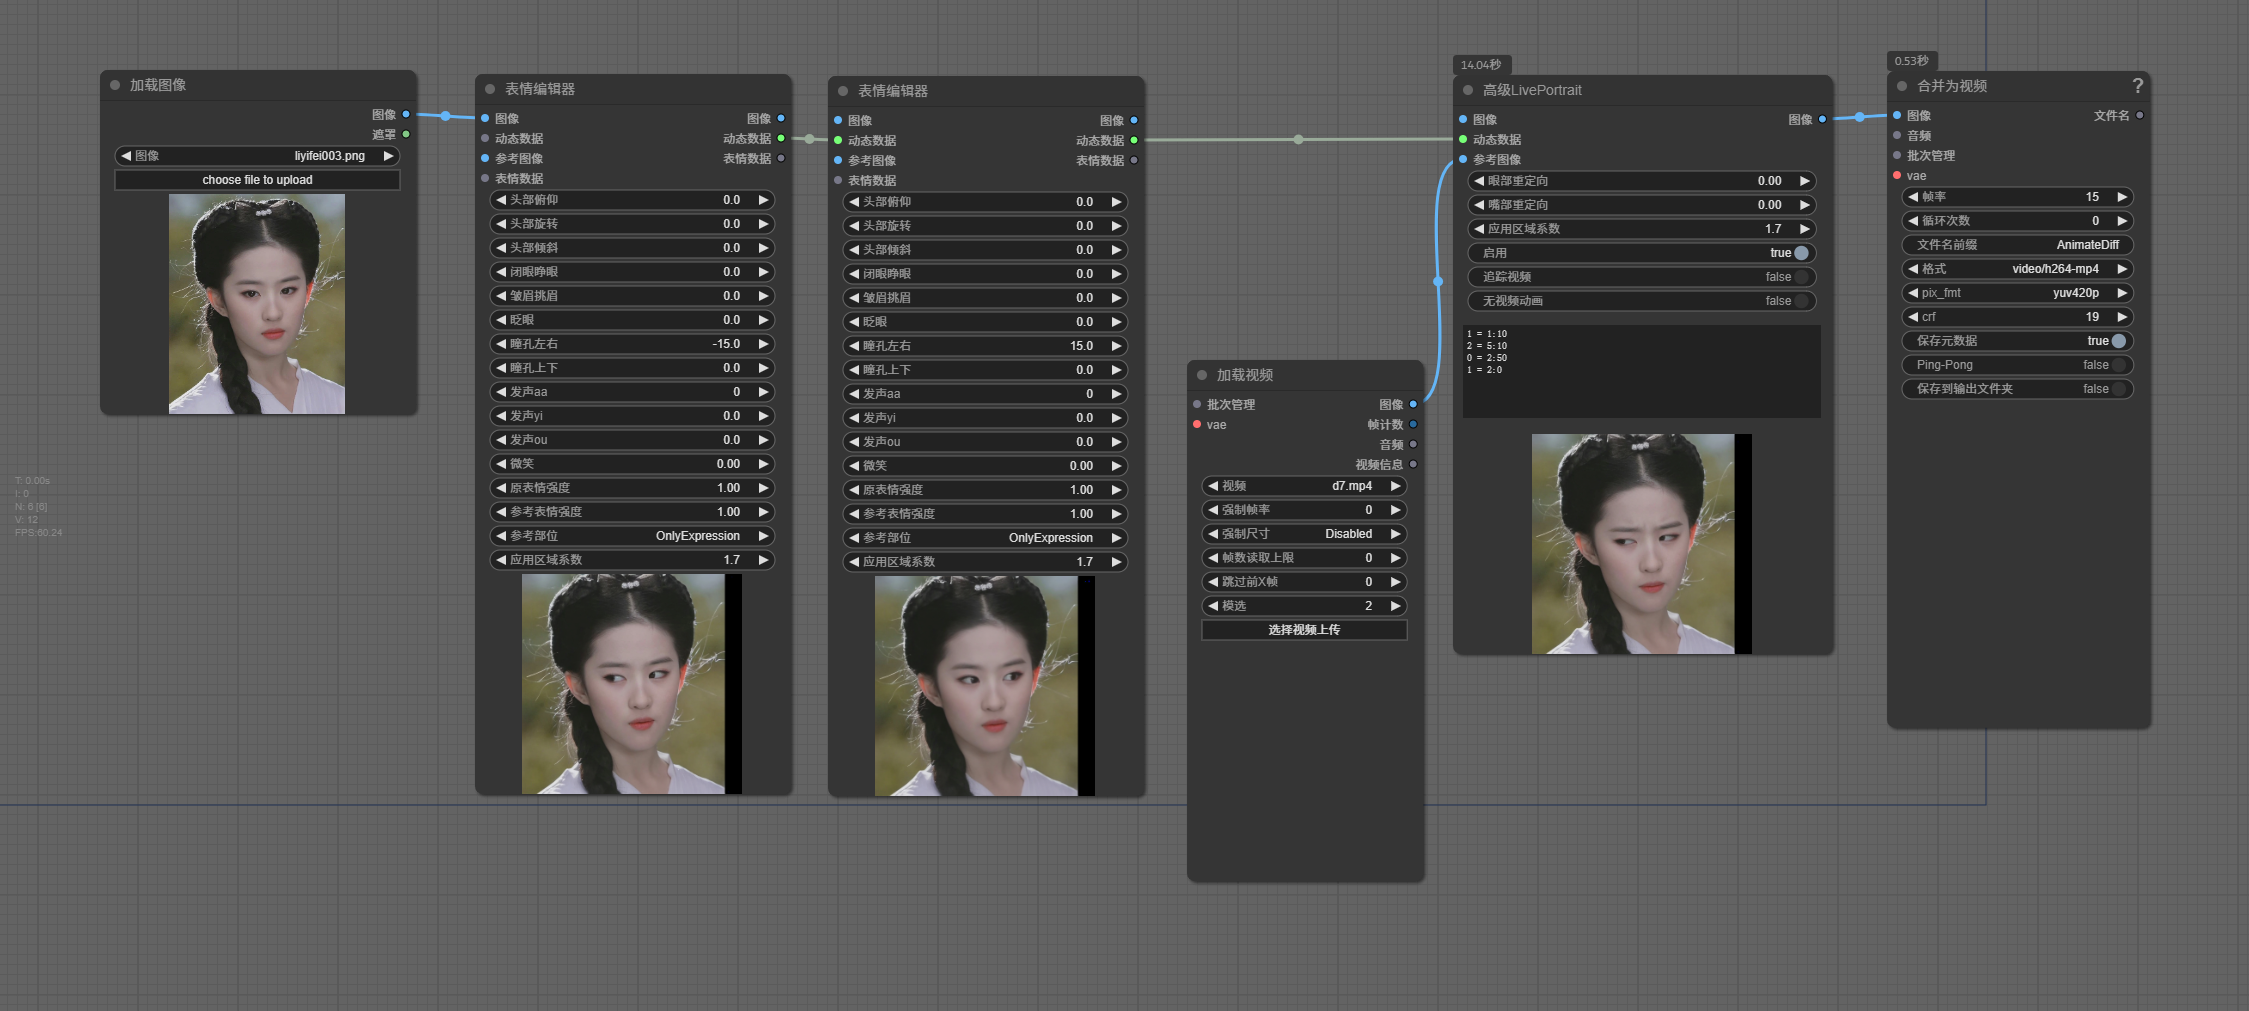The height and width of the screenshot is (1011, 2249).
Task: Click the 文件名前缀 AnimateDiff field
Action: click(2017, 245)
